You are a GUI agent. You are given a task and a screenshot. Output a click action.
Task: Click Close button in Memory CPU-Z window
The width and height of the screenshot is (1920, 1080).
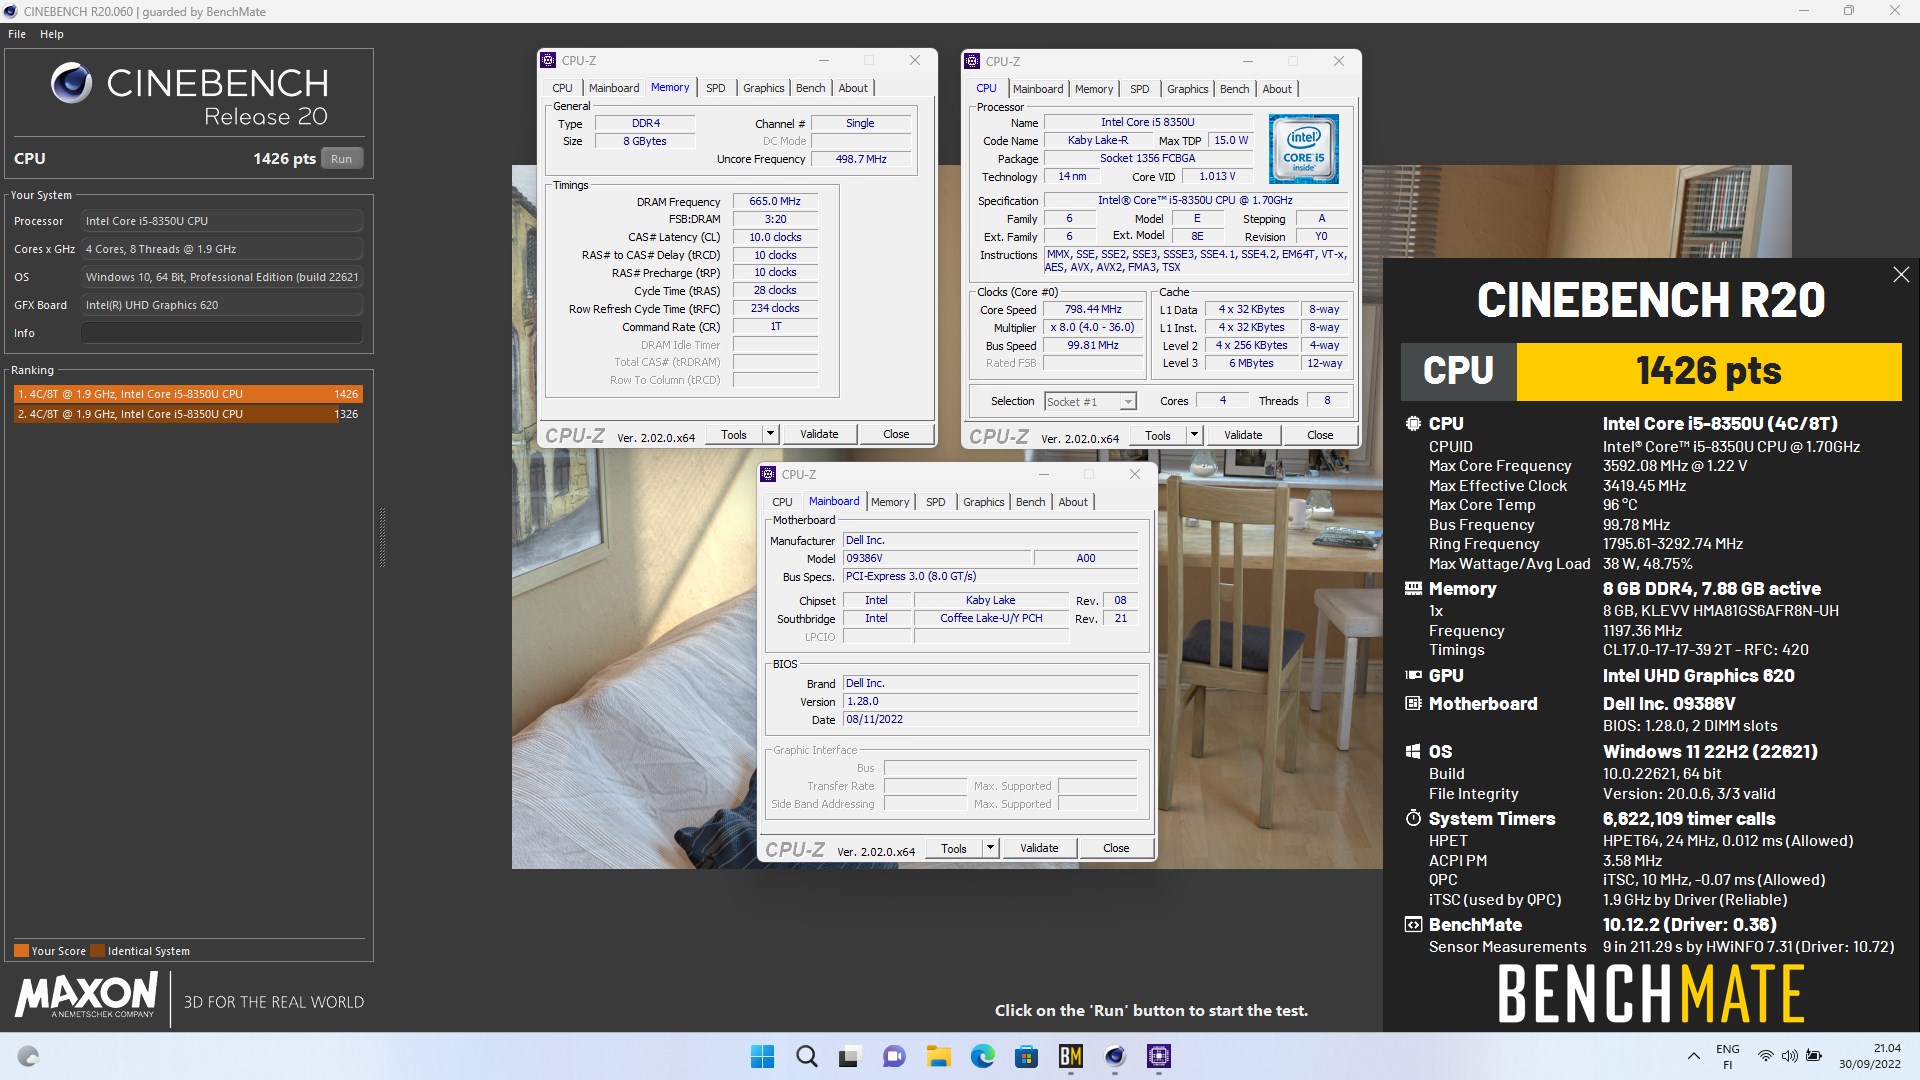point(896,435)
